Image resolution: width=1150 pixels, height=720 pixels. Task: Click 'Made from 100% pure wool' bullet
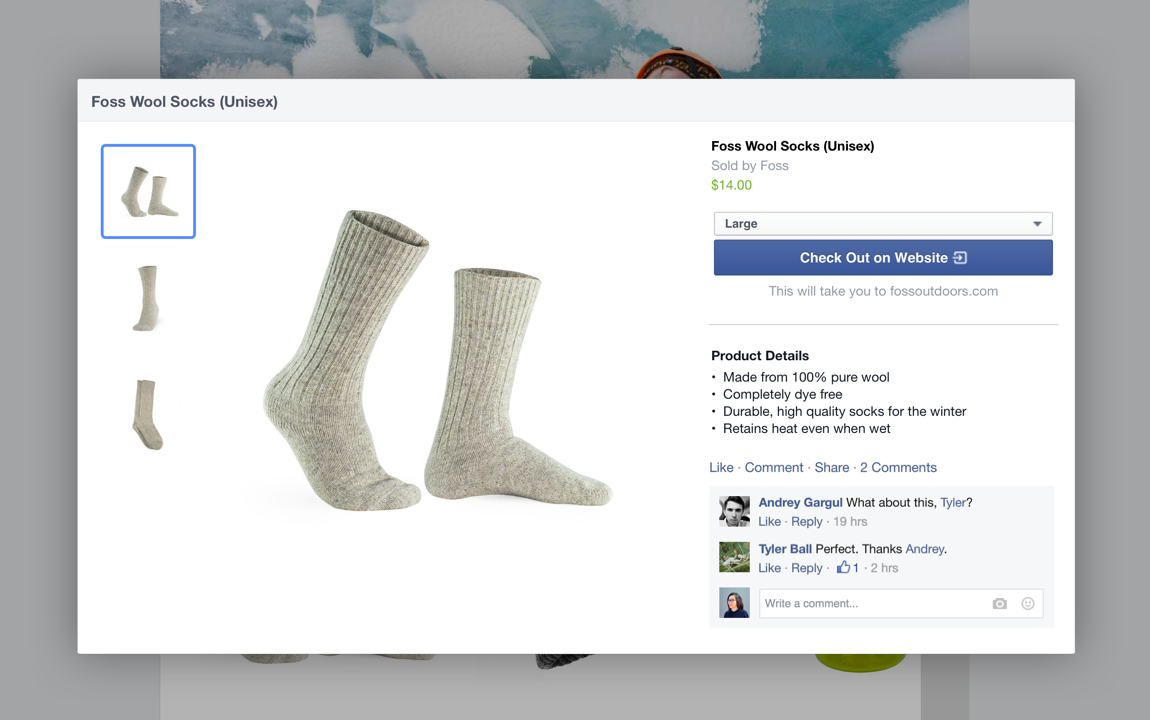click(806, 377)
